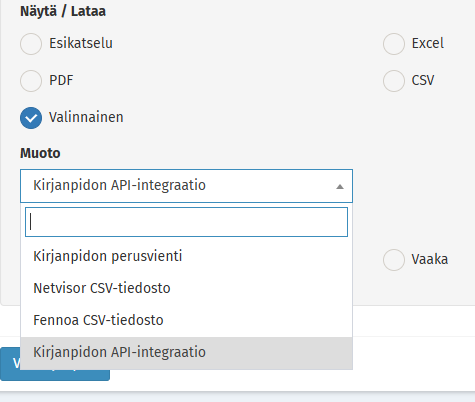Viewport: 475px width, 402px height.
Task: Select the CSV radio button circle
Action: tap(394, 81)
